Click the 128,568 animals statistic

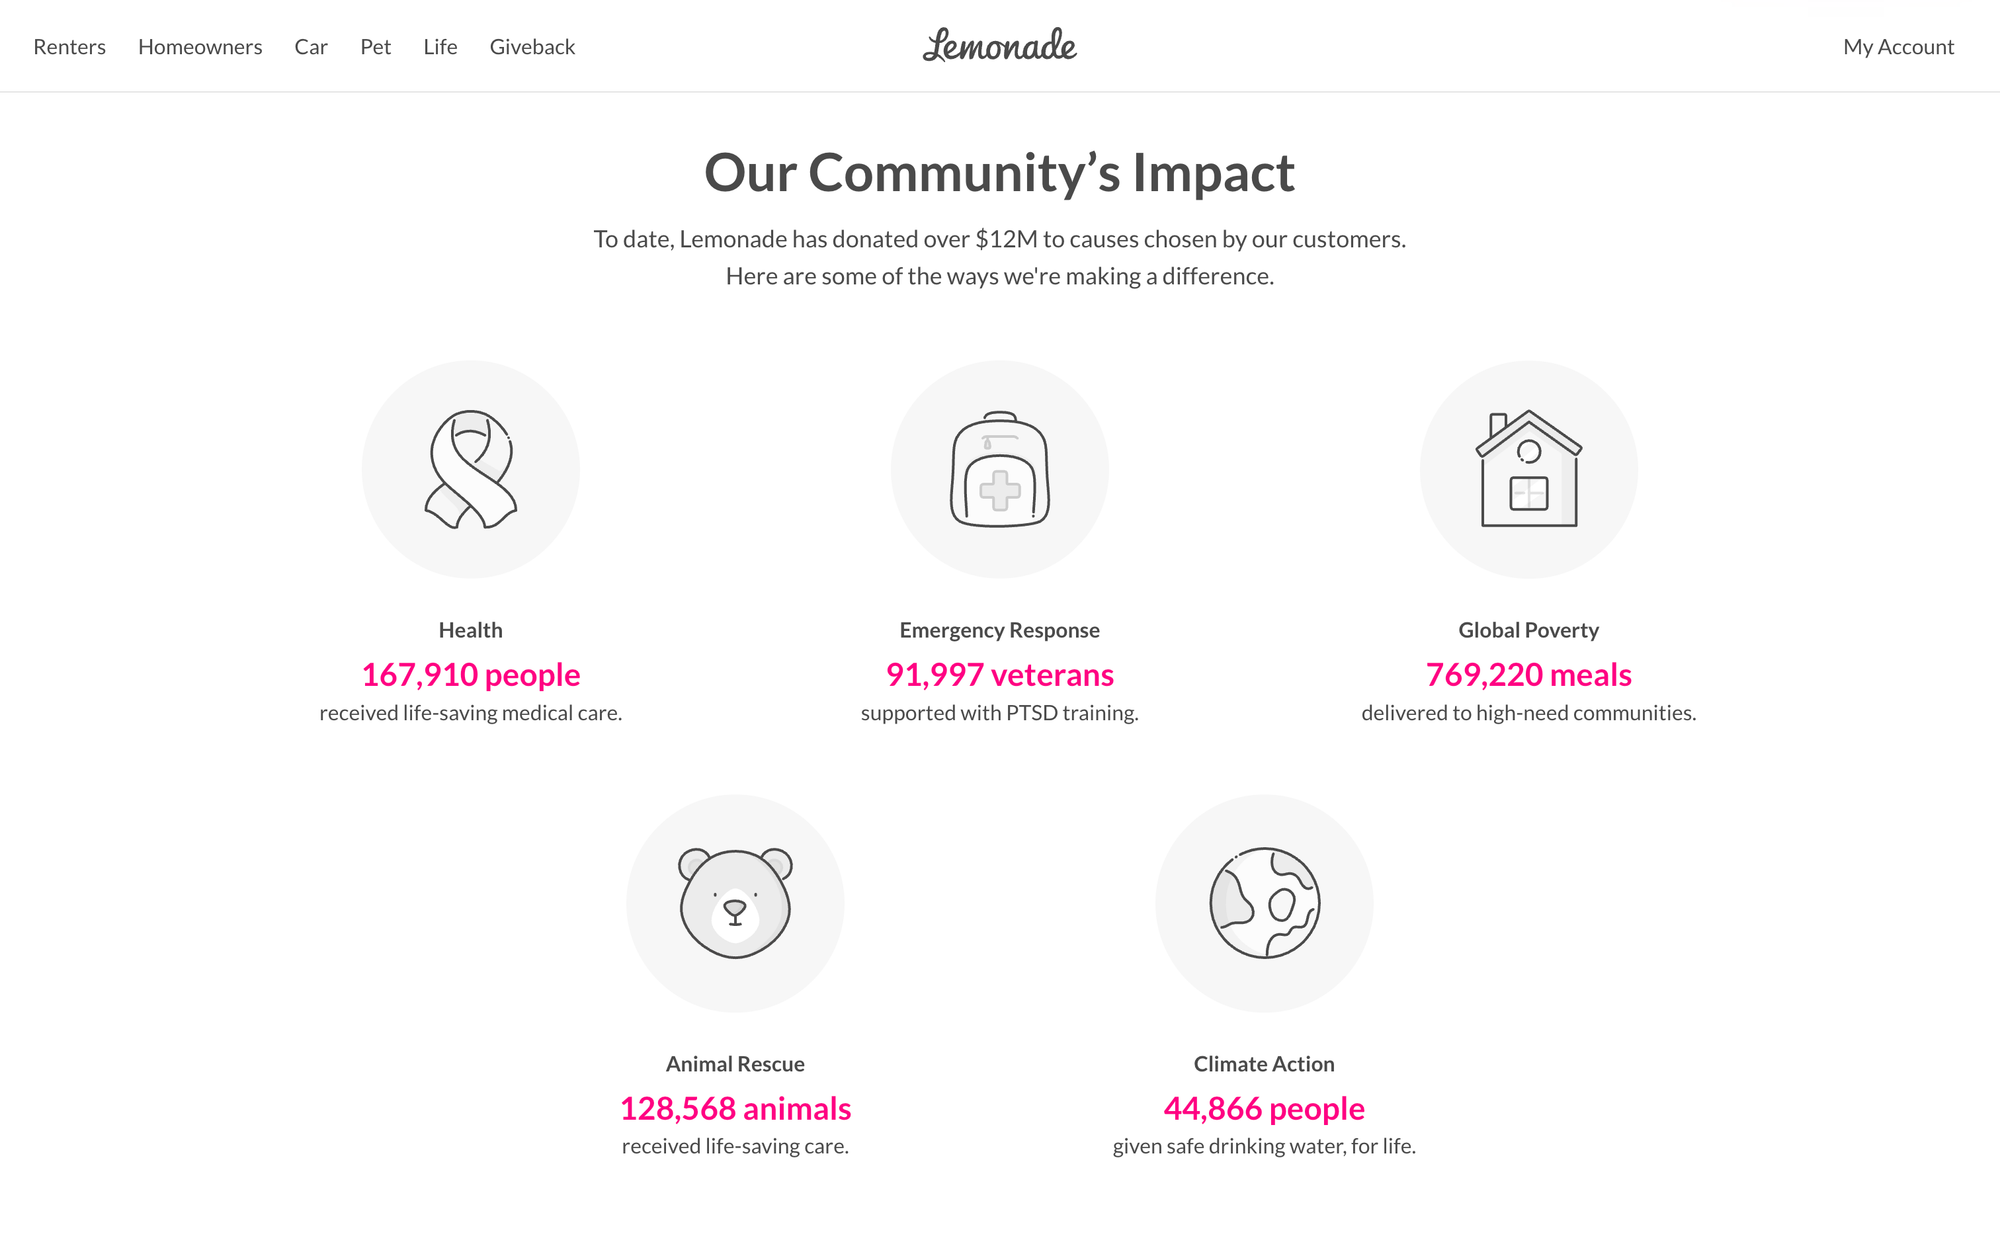[x=735, y=1109]
